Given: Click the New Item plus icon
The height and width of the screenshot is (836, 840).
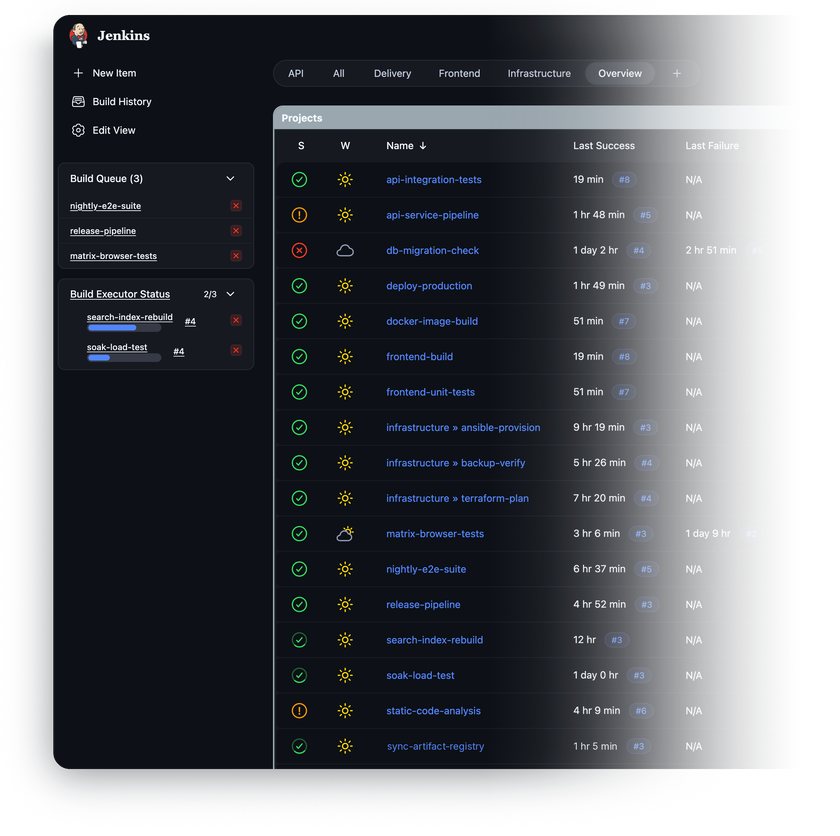Looking at the screenshot, I should (78, 73).
